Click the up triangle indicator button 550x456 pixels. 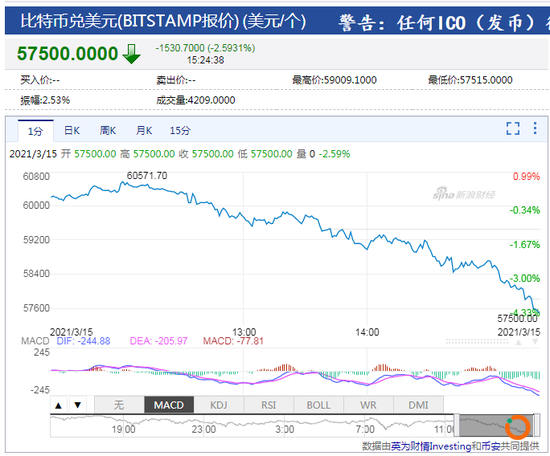coord(59,405)
